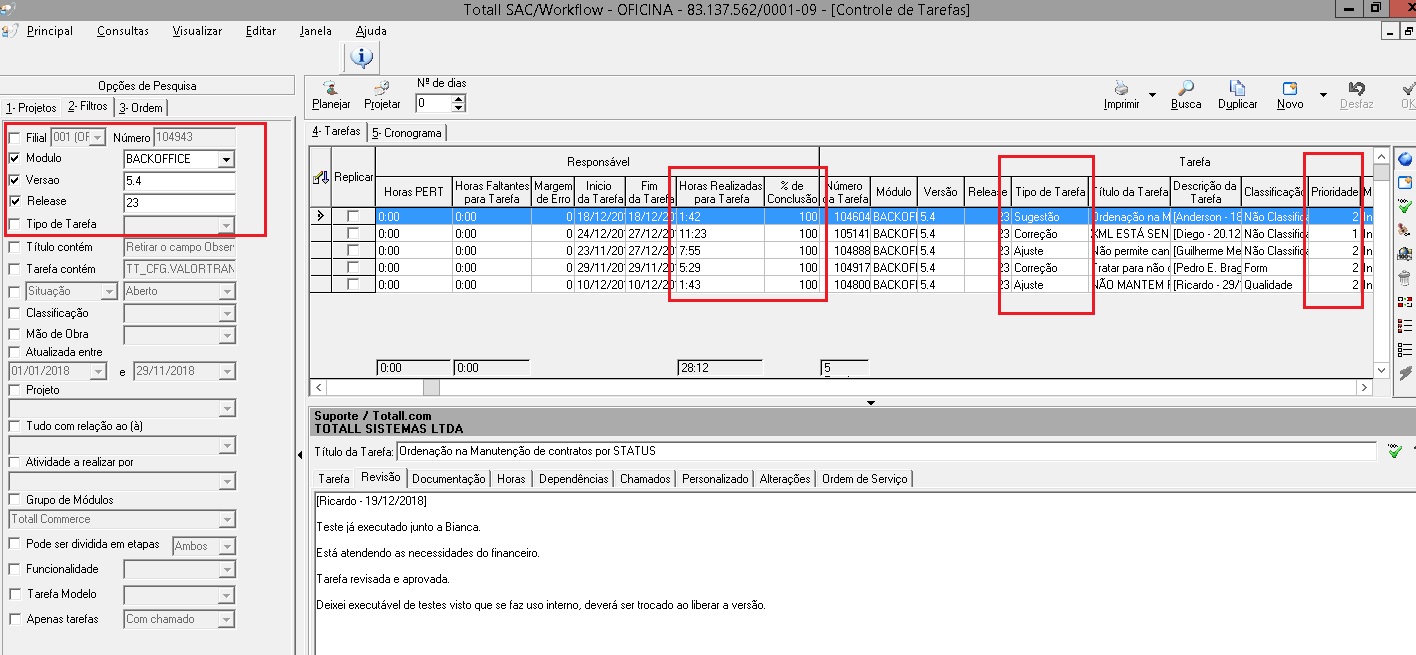Click the note icon below the blue globe
Viewport: 1416px width, 655px height.
pyautogui.click(x=1405, y=183)
